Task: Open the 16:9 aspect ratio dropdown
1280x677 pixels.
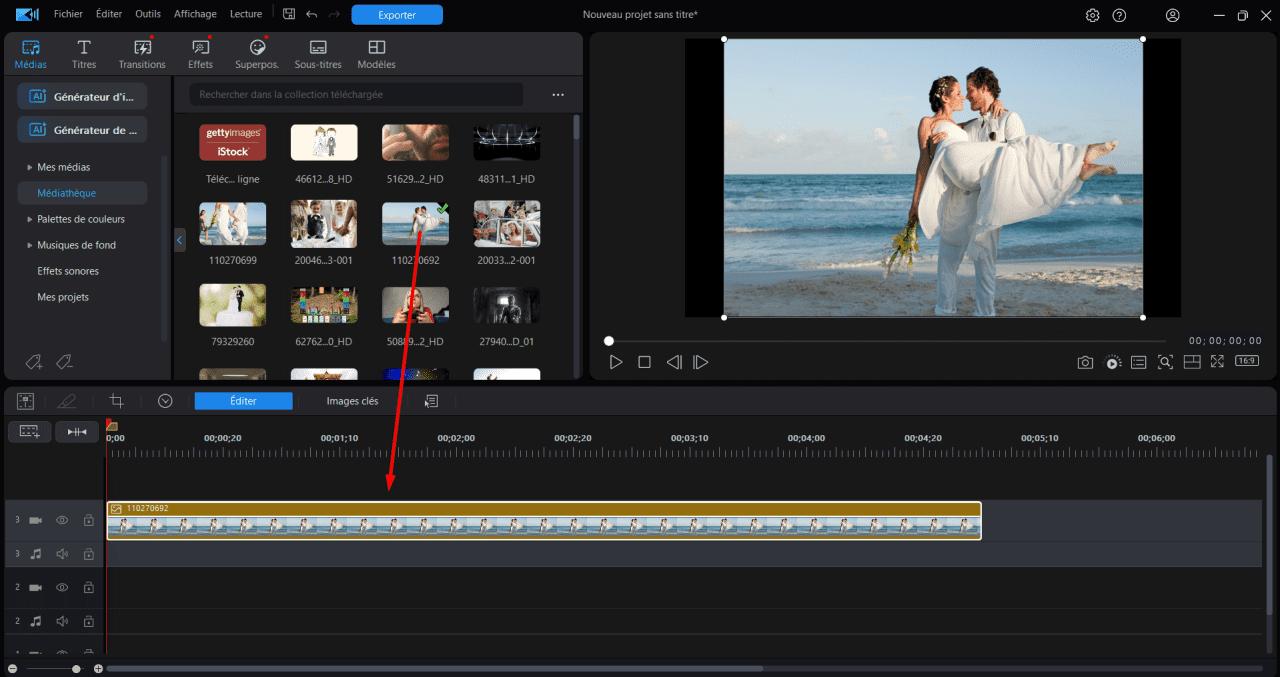Action: [x=1246, y=361]
